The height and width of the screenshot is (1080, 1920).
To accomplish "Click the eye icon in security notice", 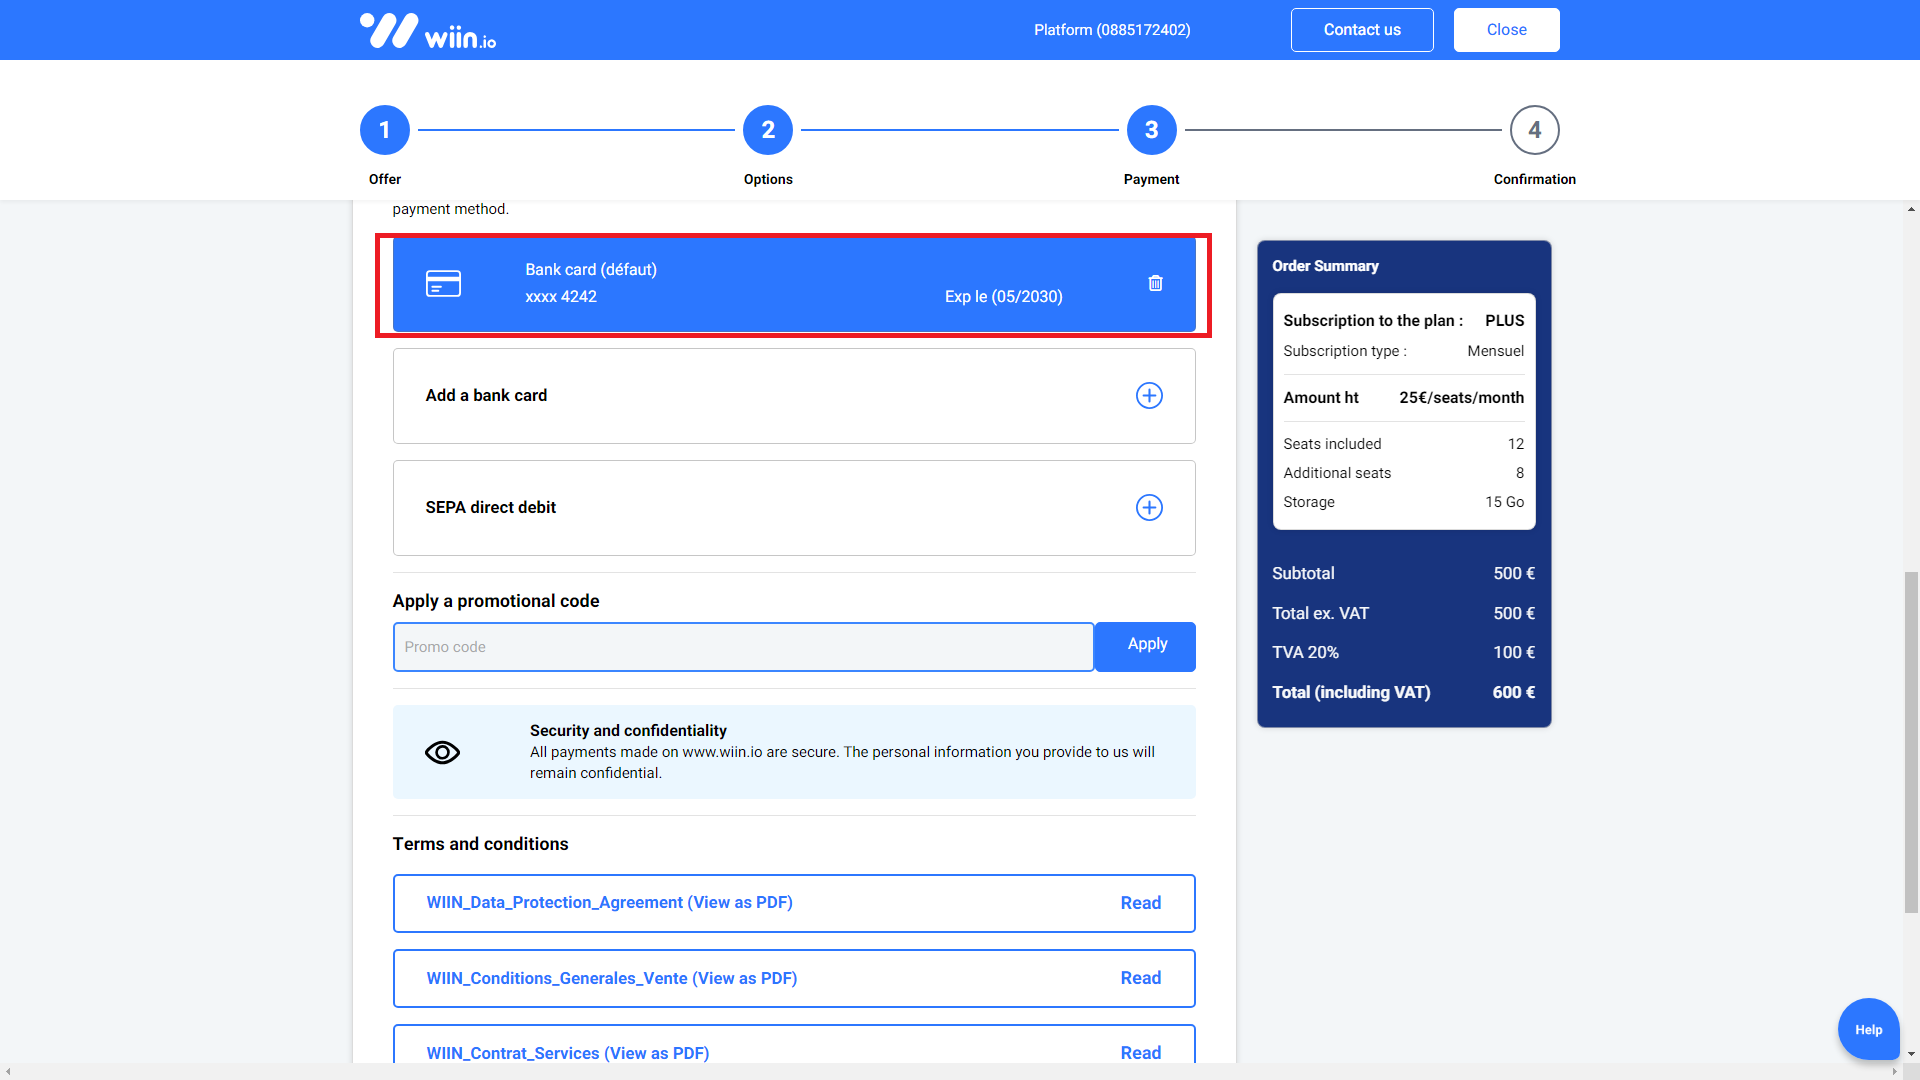I will pos(442,752).
